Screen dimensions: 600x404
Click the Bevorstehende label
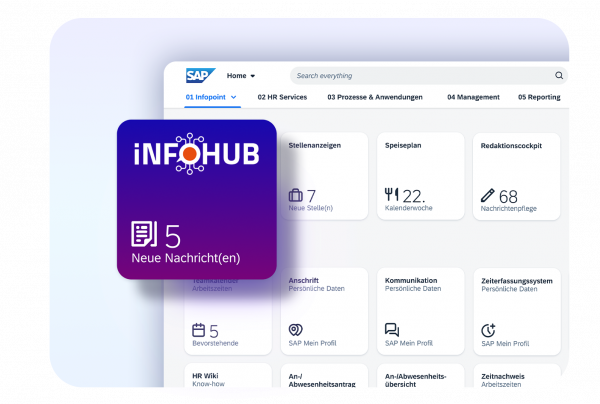point(215,343)
